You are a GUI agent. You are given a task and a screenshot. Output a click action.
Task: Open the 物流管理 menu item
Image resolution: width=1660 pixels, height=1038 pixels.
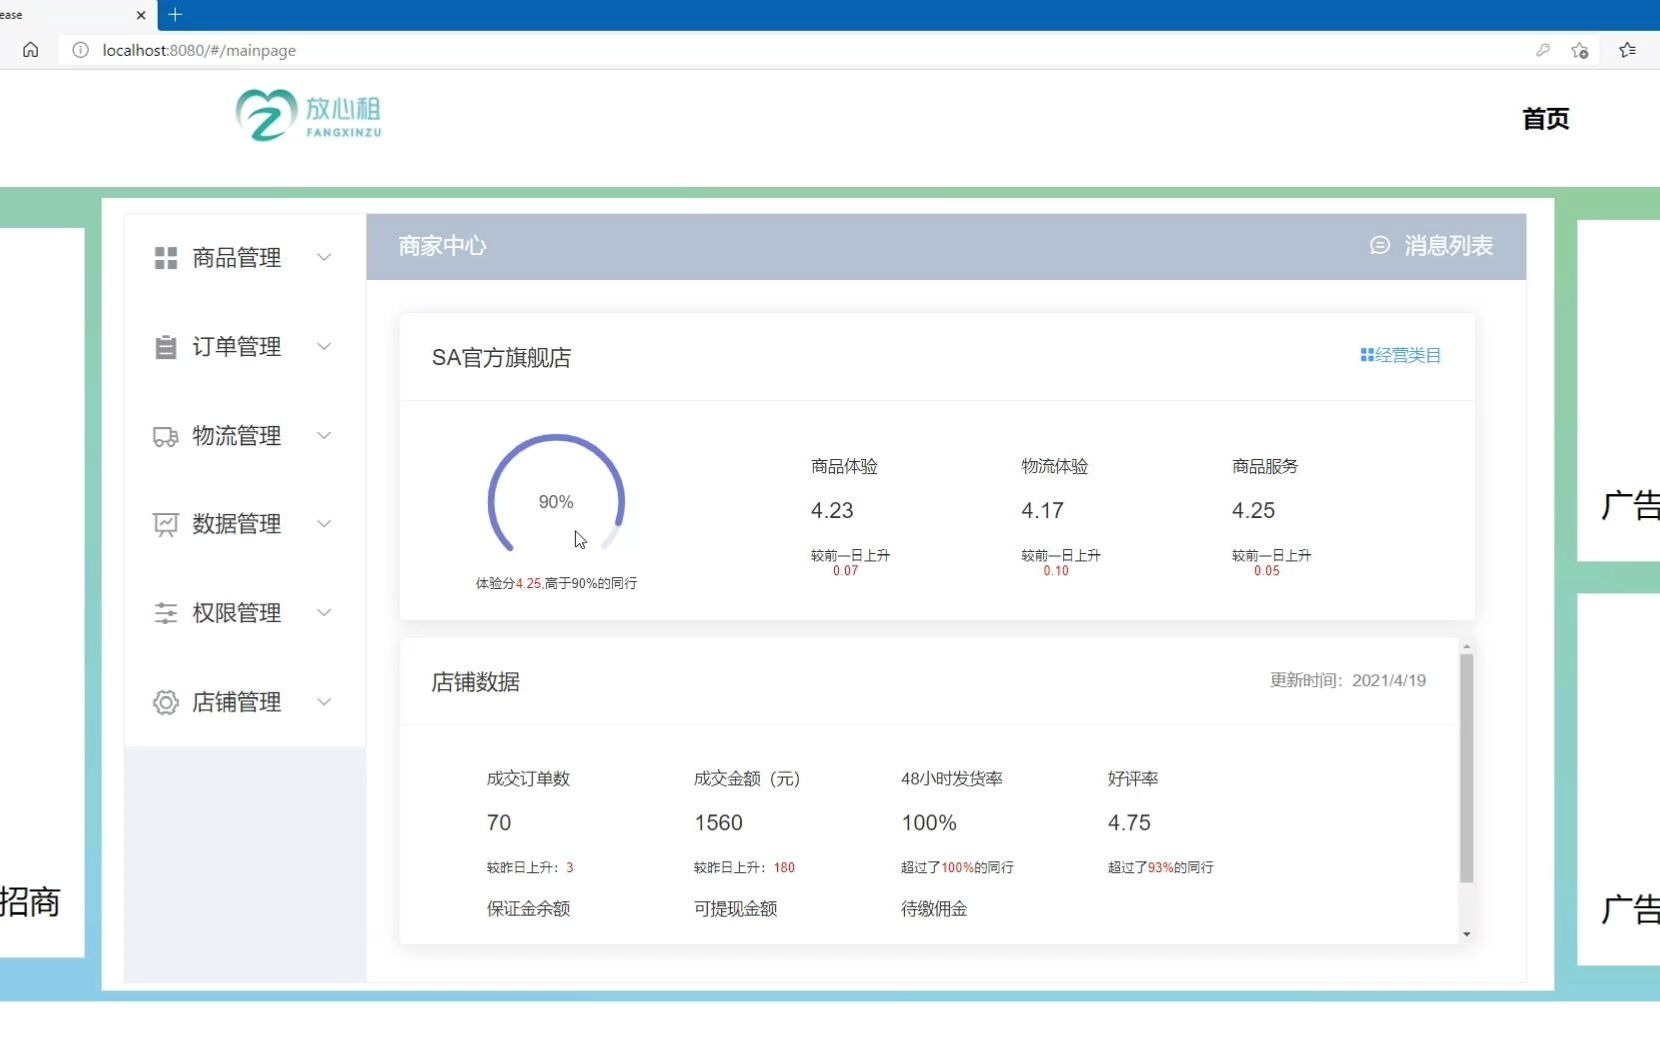point(245,436)
